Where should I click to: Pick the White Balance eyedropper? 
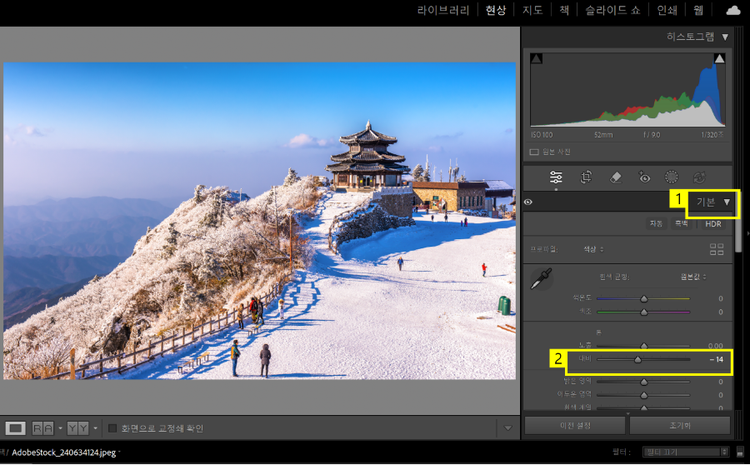tap(541, 278)
